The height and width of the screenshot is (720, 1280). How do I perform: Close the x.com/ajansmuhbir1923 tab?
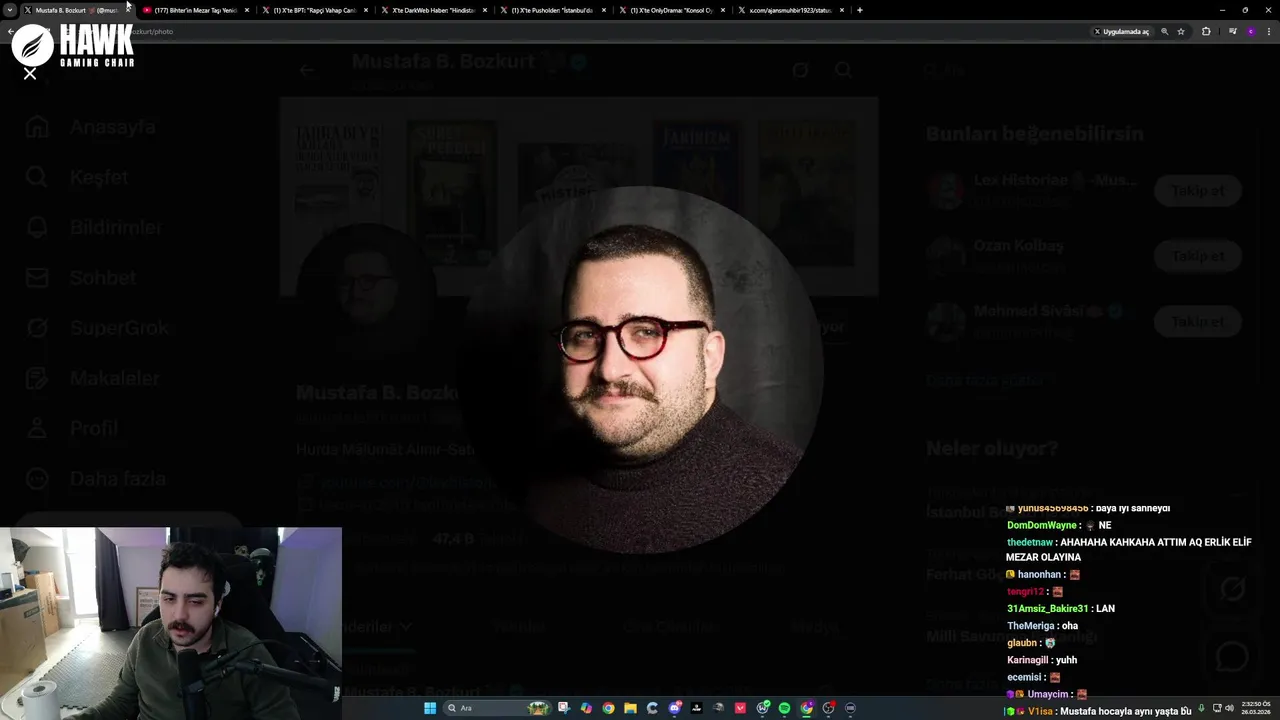click(x=842, y=10)
